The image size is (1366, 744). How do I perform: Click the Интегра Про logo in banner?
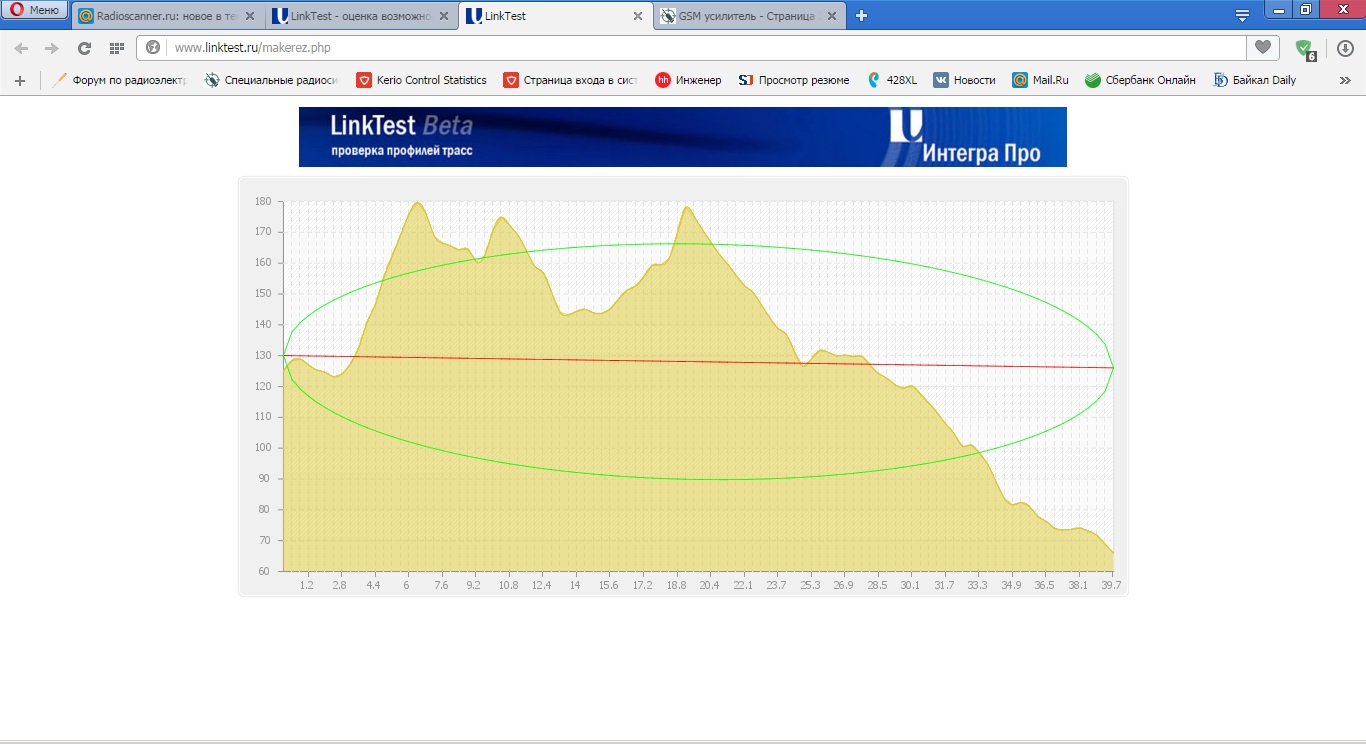(x=965, y=137)
